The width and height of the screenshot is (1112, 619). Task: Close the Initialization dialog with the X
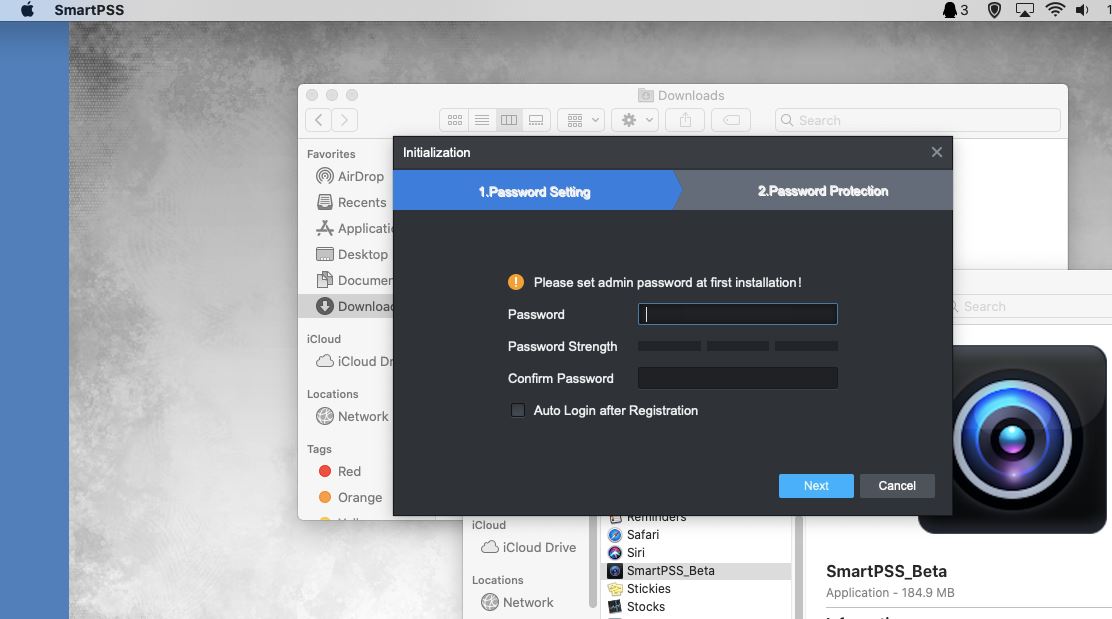tap(937, 152)
